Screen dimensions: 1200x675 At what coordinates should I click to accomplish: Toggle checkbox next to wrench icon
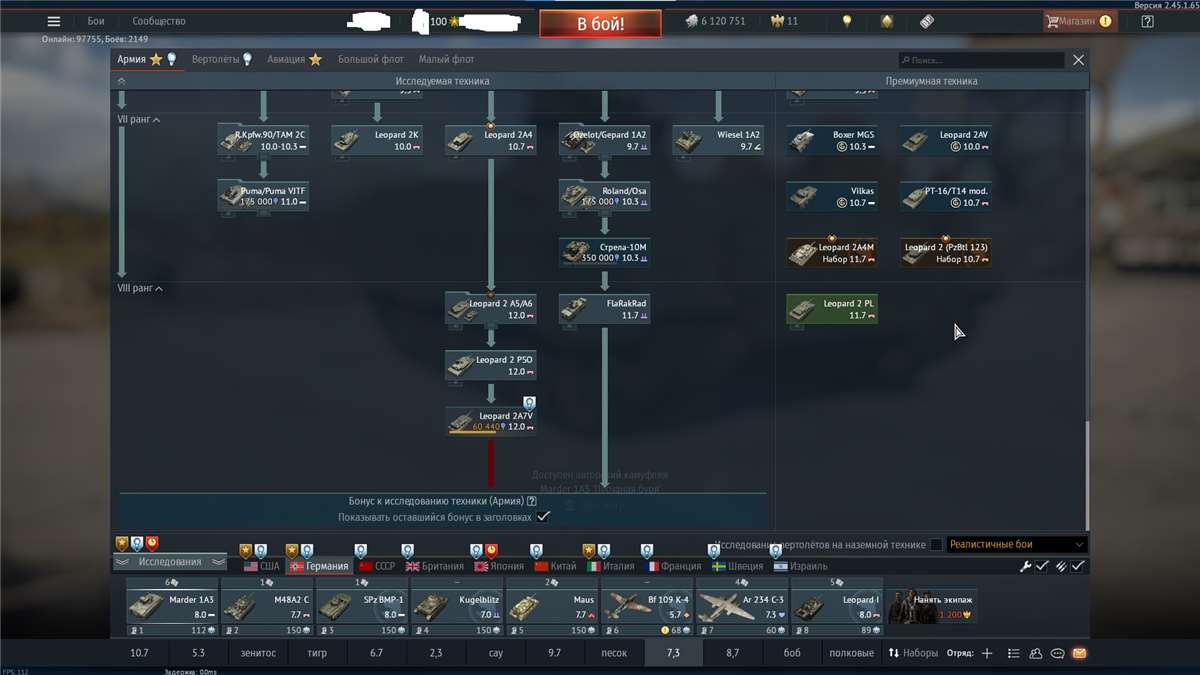tap(1042, 566)
